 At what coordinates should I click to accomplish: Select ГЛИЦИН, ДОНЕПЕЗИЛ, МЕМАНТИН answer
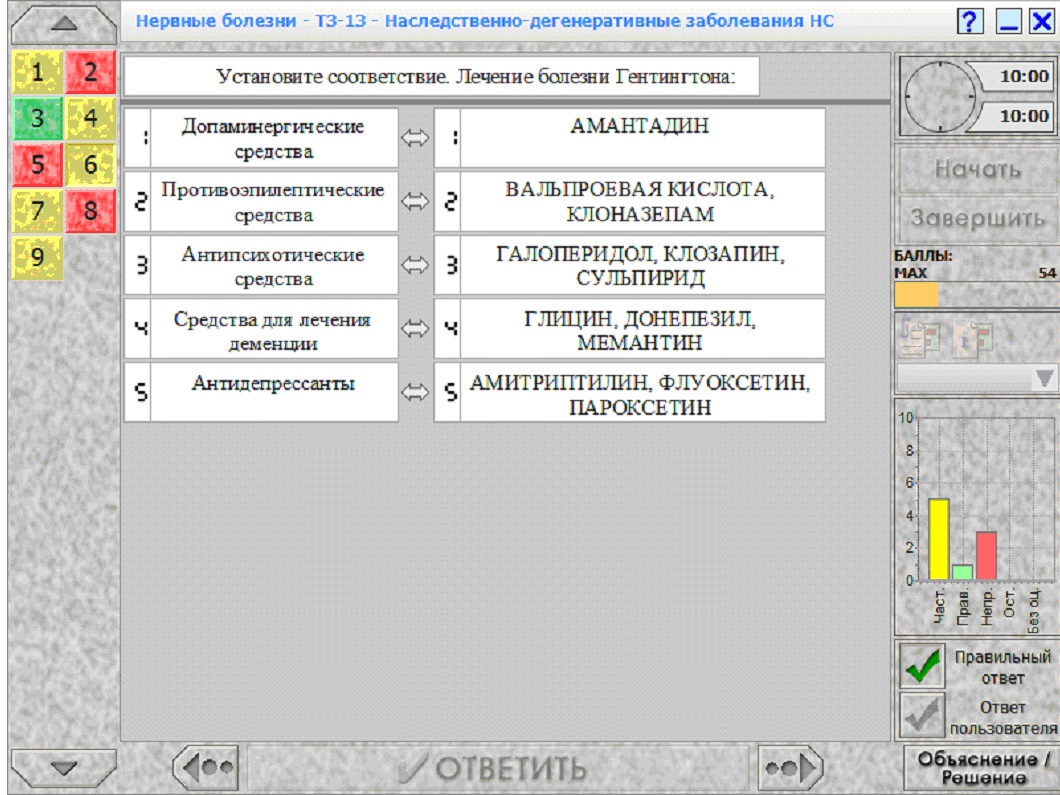pyautogui.click(x=629, y=329)
